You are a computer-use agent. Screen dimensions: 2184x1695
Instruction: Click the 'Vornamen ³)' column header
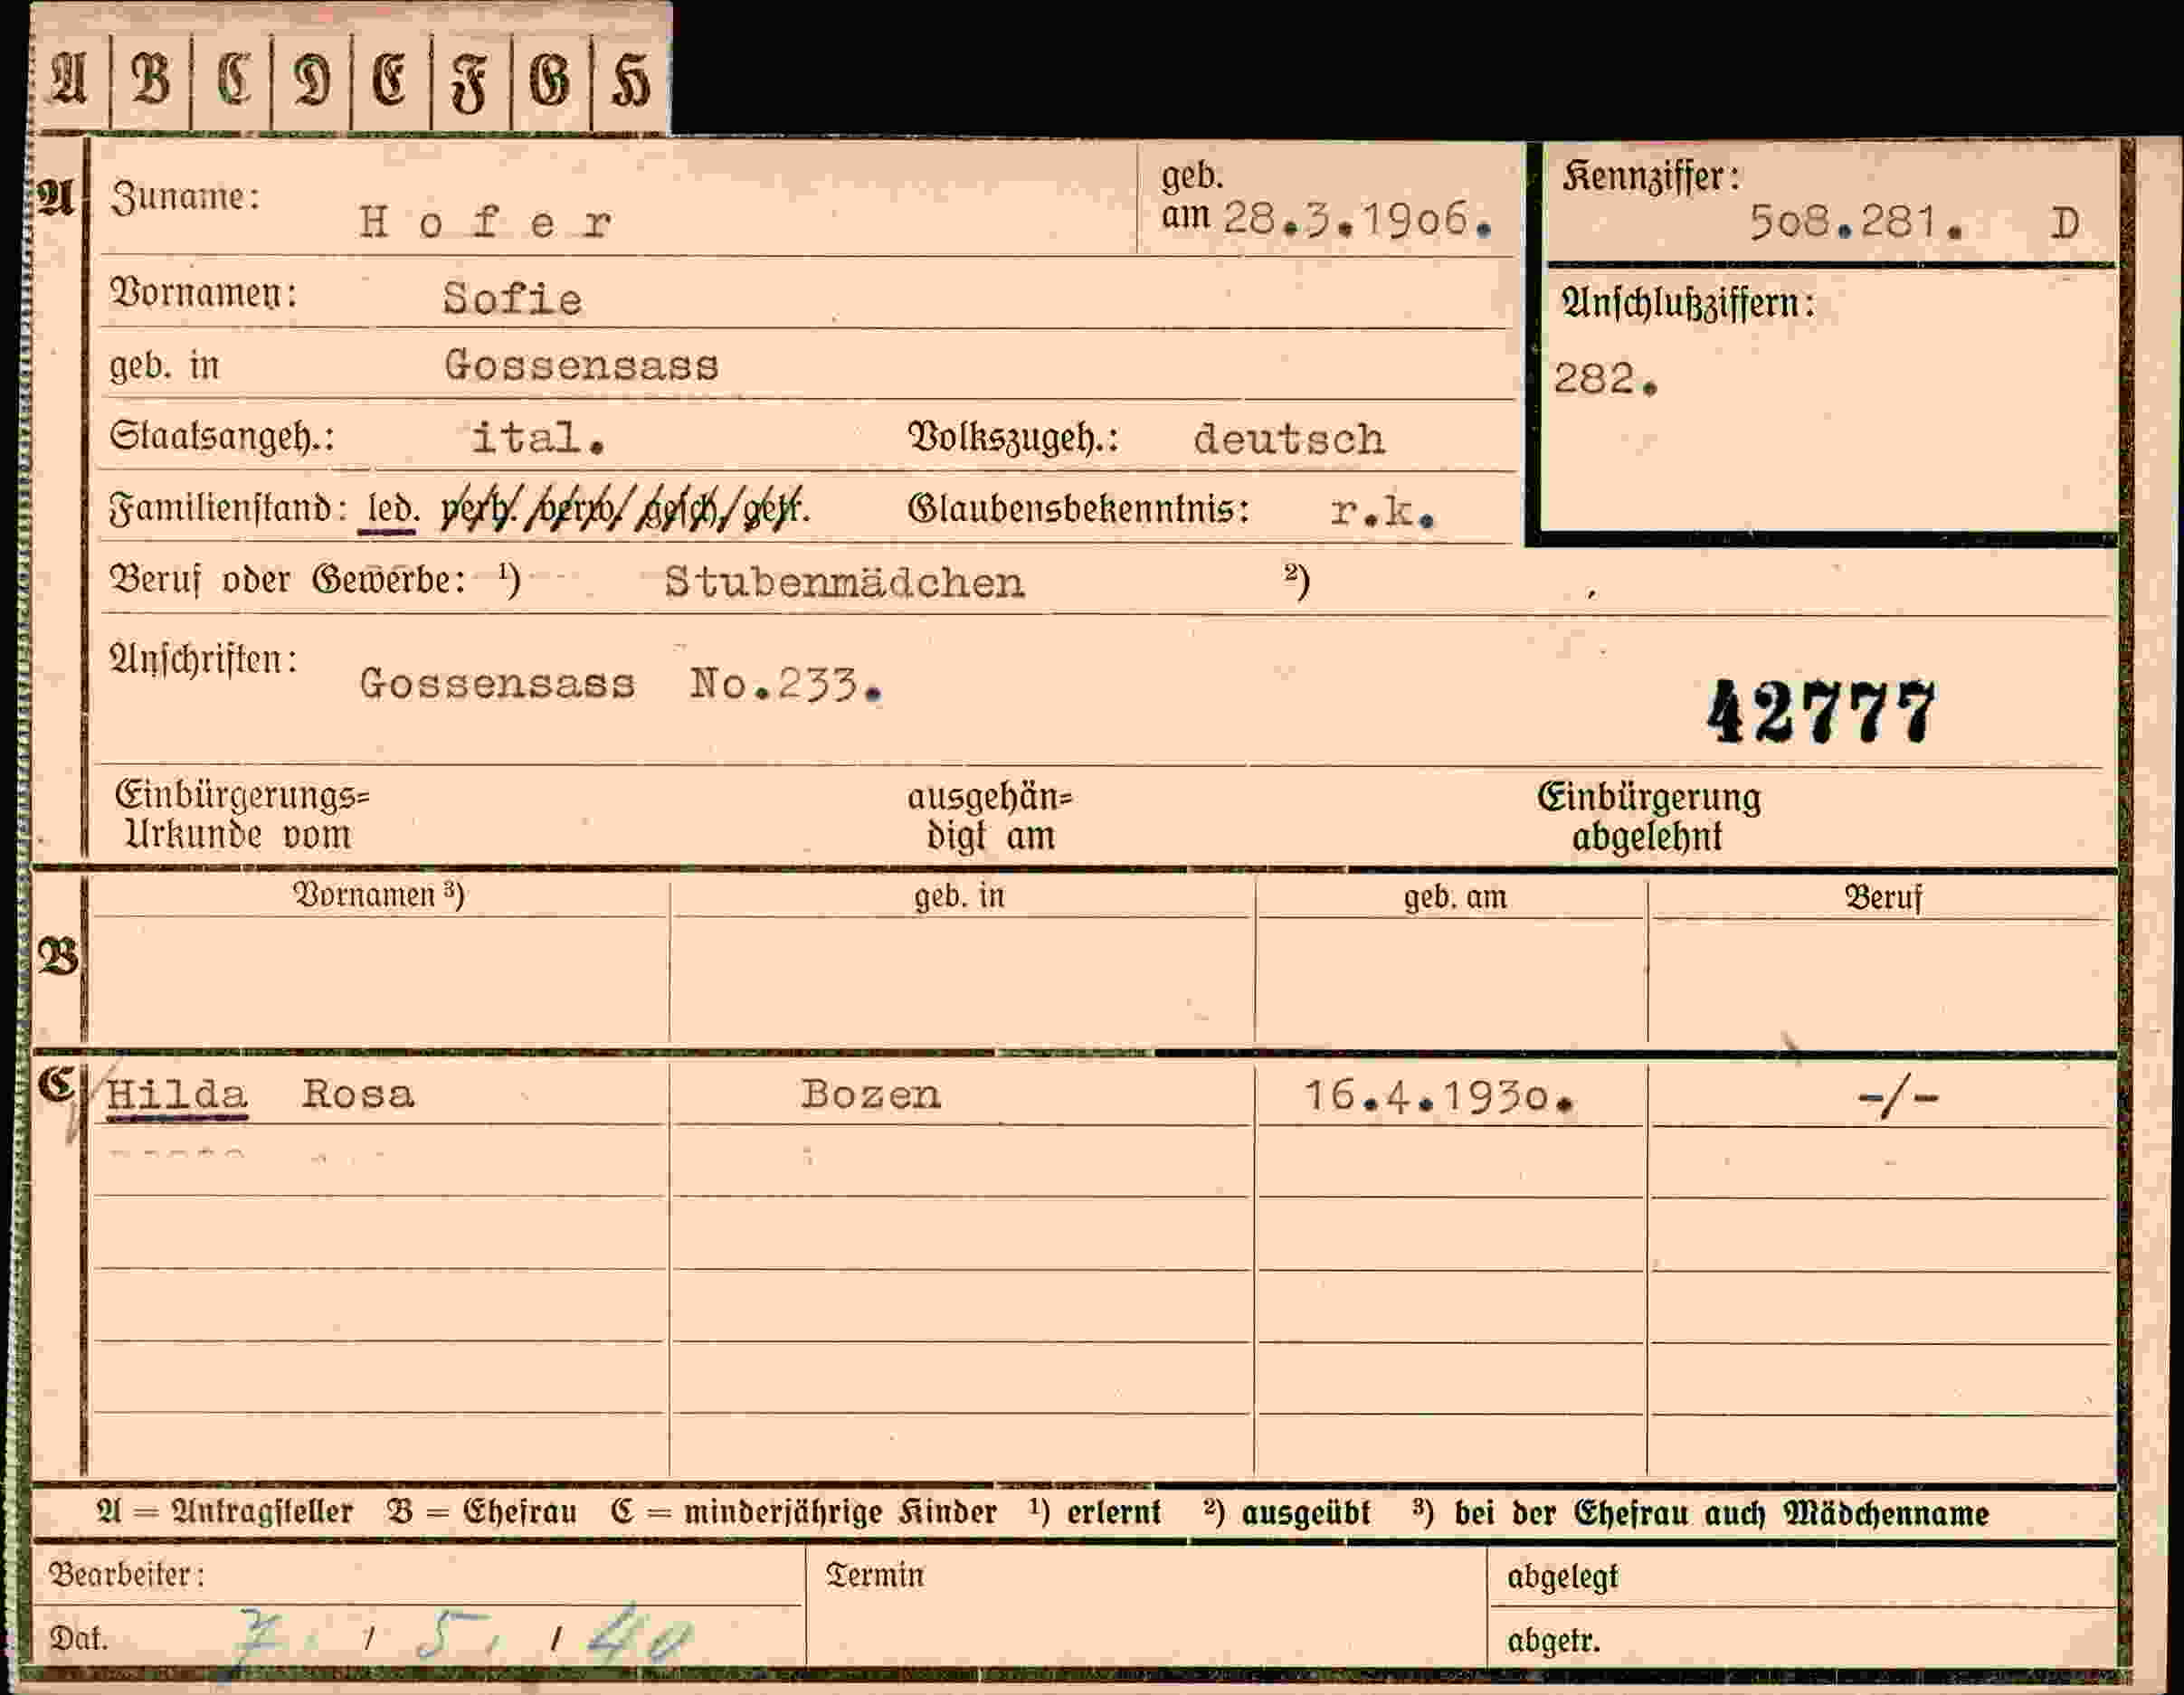click(x=378, y=895)
